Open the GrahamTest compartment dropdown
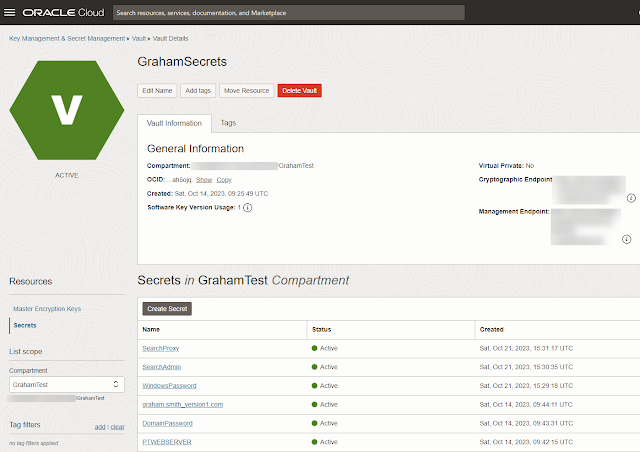This screenshot has width=640, height=452. point(67,384)
